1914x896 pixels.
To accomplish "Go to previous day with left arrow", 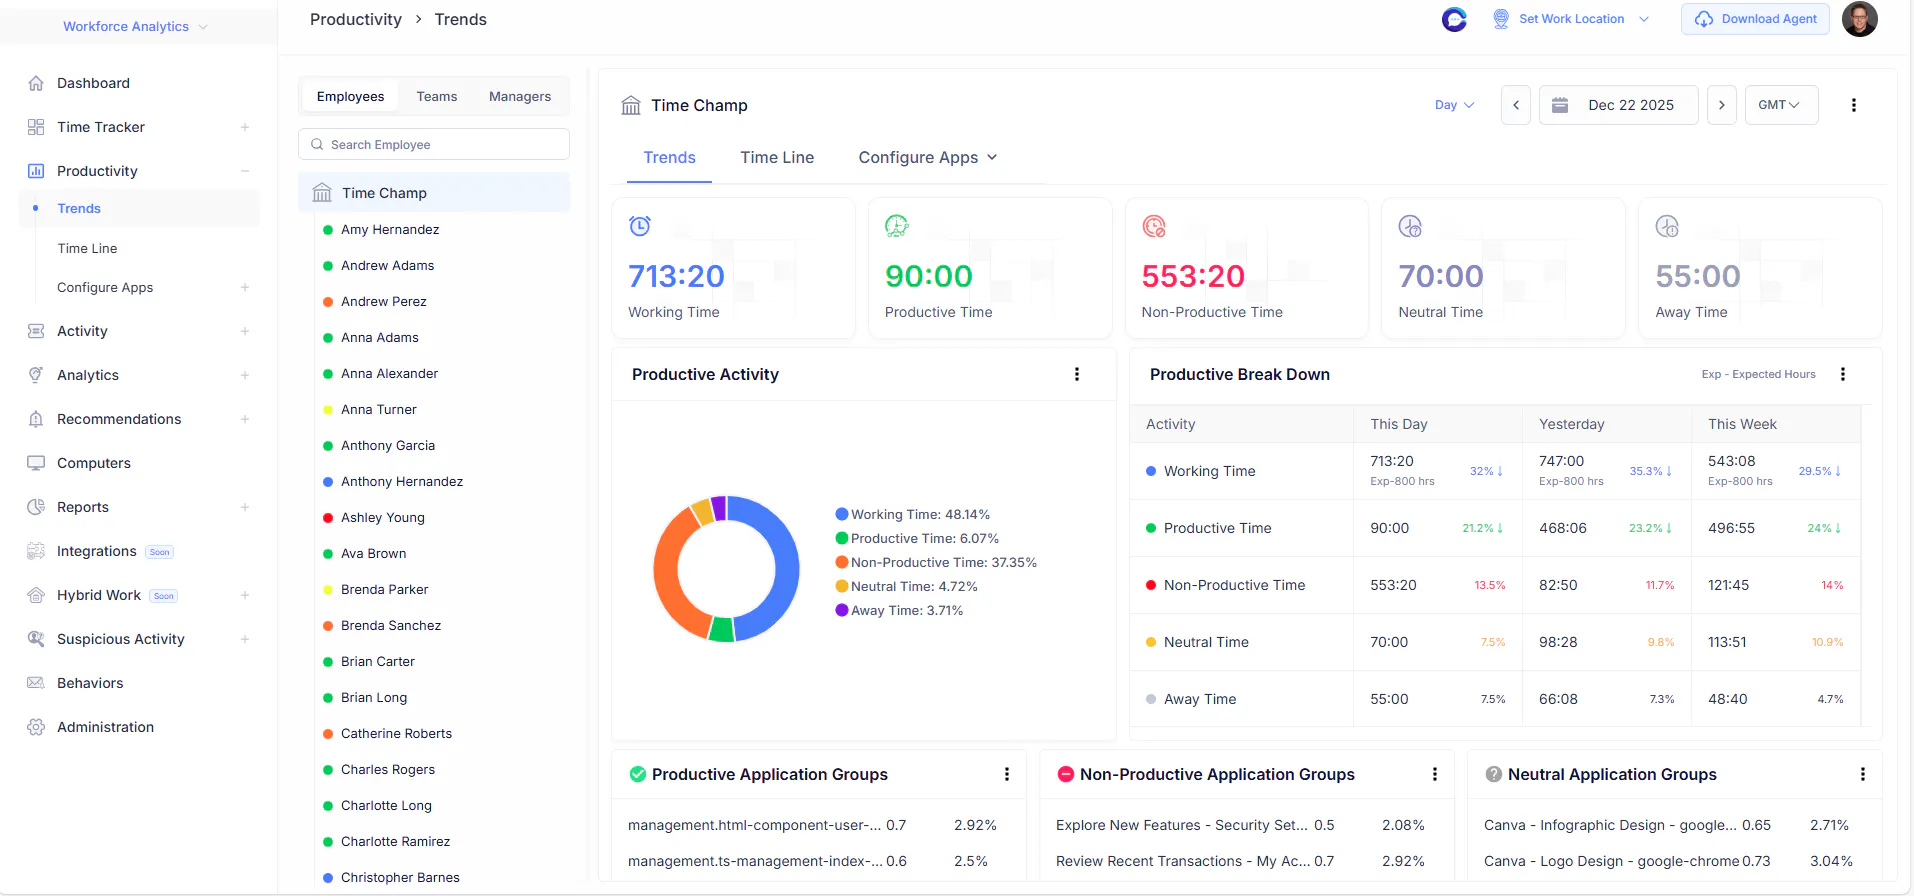I will pyautogui.click(x=1516, y=105).
